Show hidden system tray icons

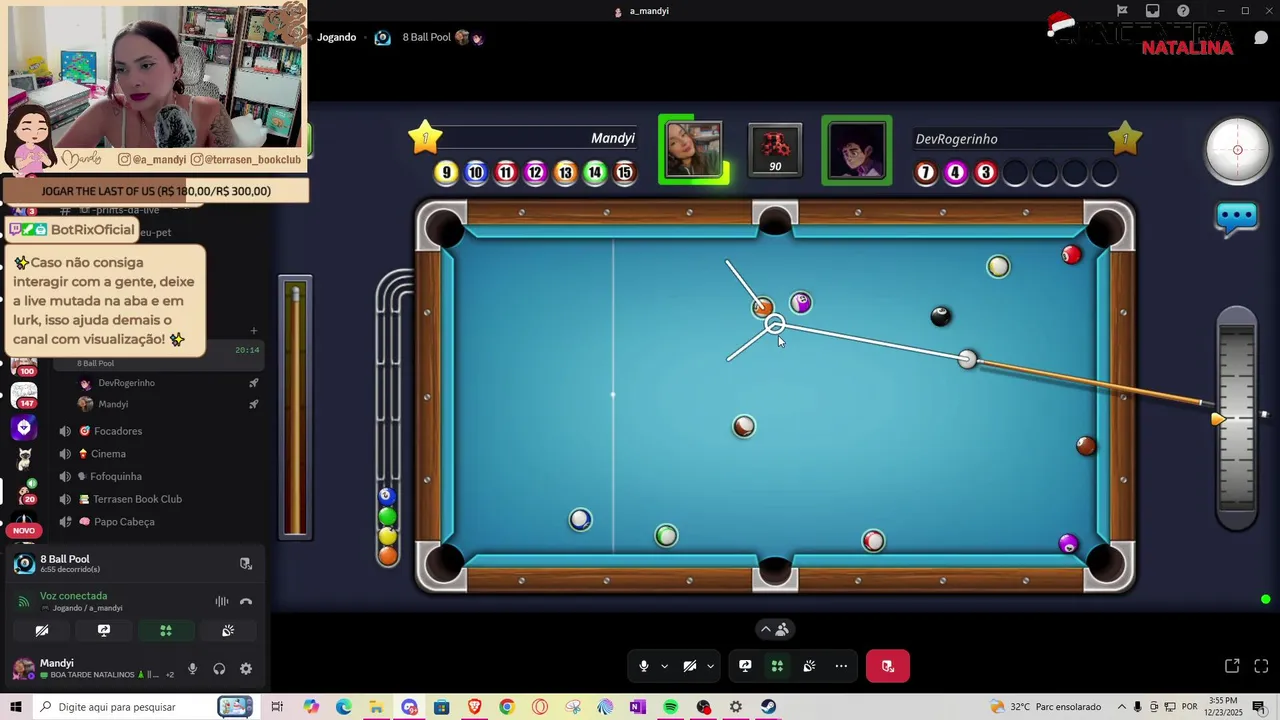(1121, 707)
